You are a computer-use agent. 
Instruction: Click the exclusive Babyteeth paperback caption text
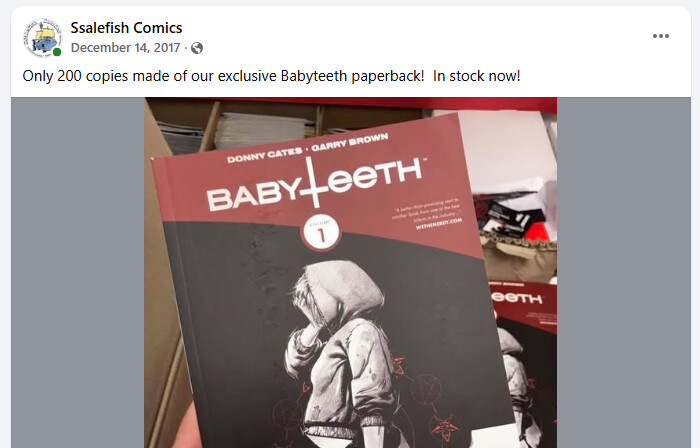(x=271, y=76)
